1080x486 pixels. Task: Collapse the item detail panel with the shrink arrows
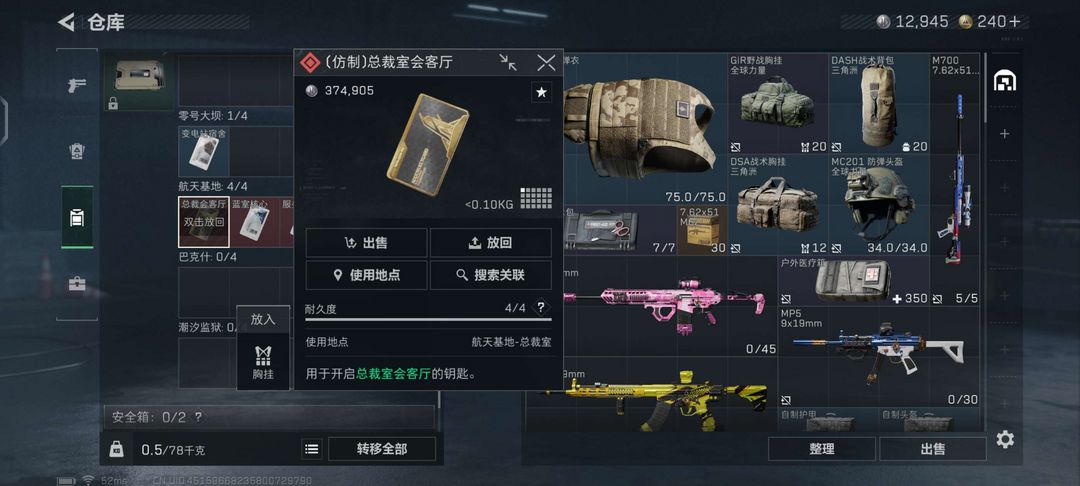[508, 63]
